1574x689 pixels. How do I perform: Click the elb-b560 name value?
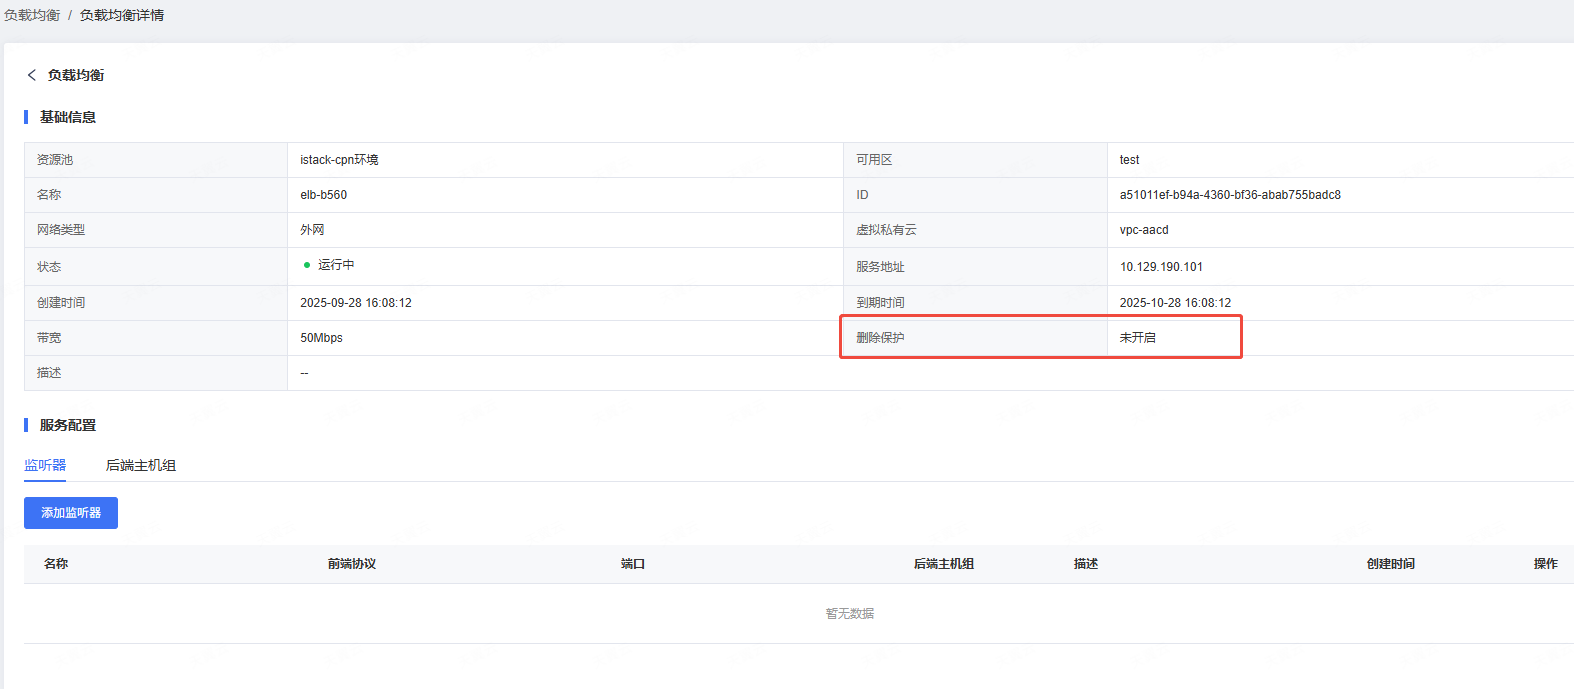[x=324, y=195]
